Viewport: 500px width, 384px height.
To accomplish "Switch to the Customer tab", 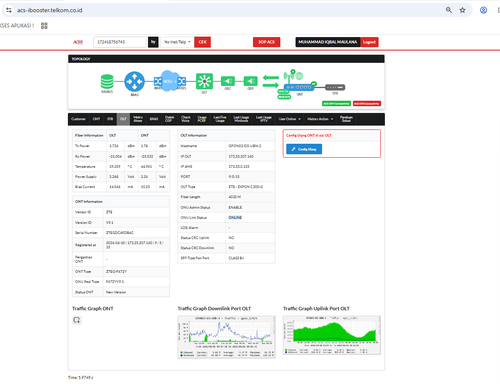I will pos(78,119).
